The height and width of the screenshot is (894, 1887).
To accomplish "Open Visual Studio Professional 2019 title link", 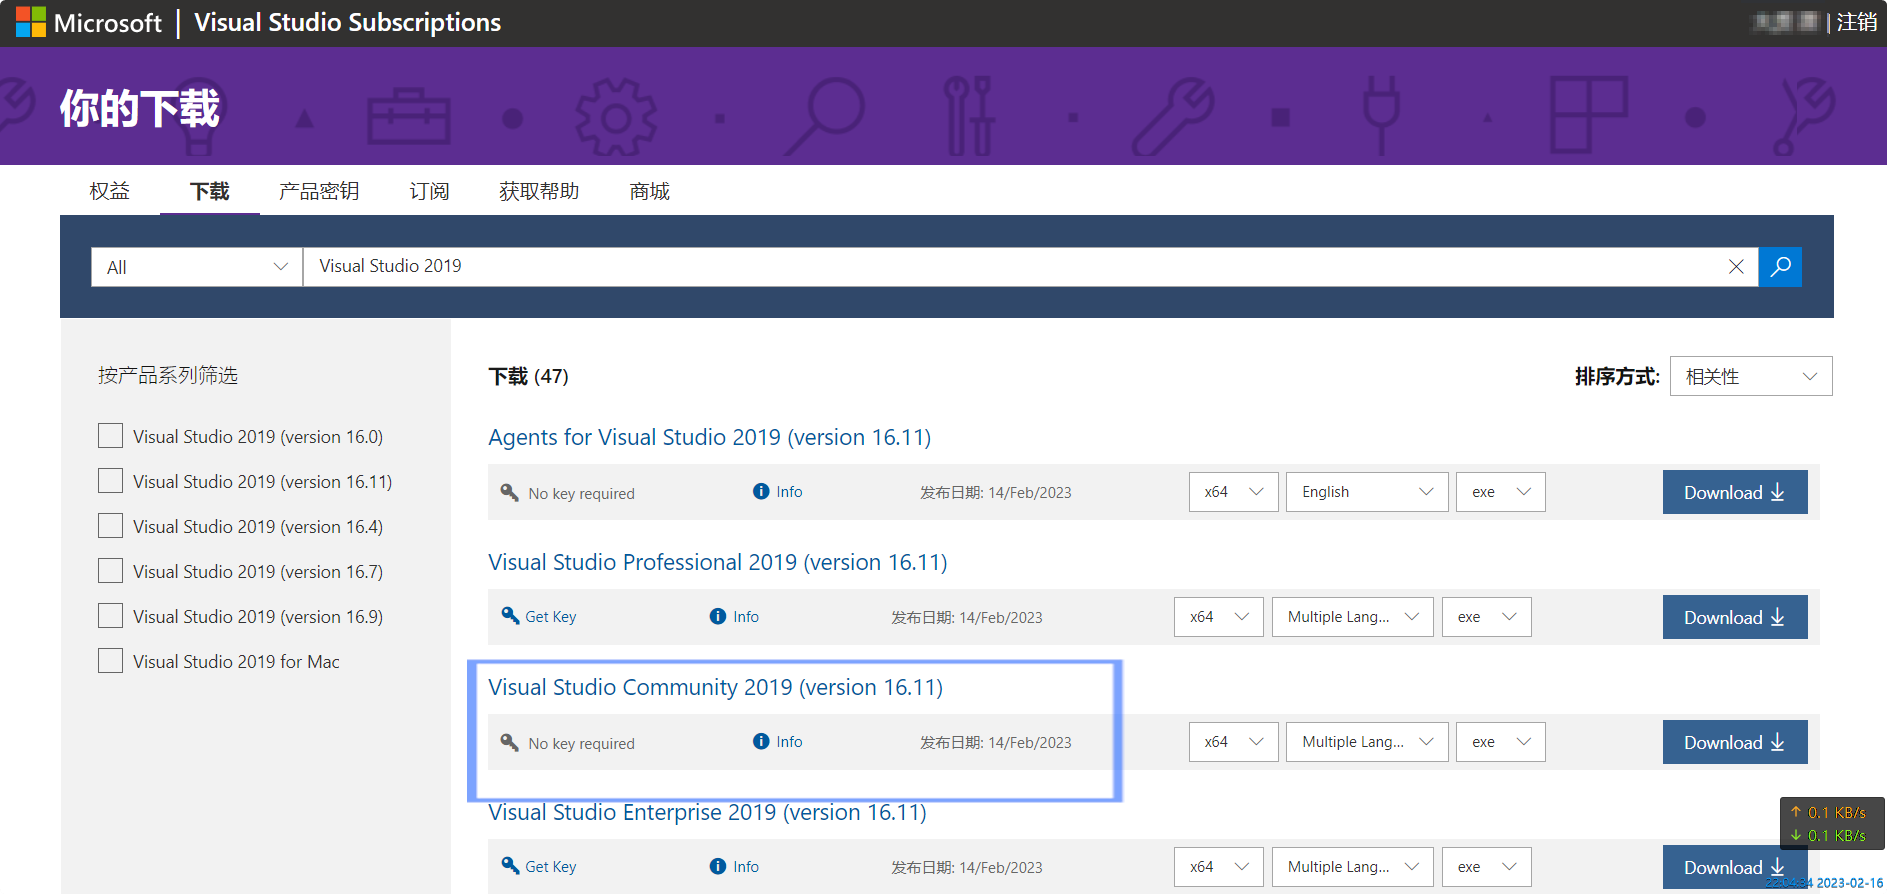I will coord(718,562).
